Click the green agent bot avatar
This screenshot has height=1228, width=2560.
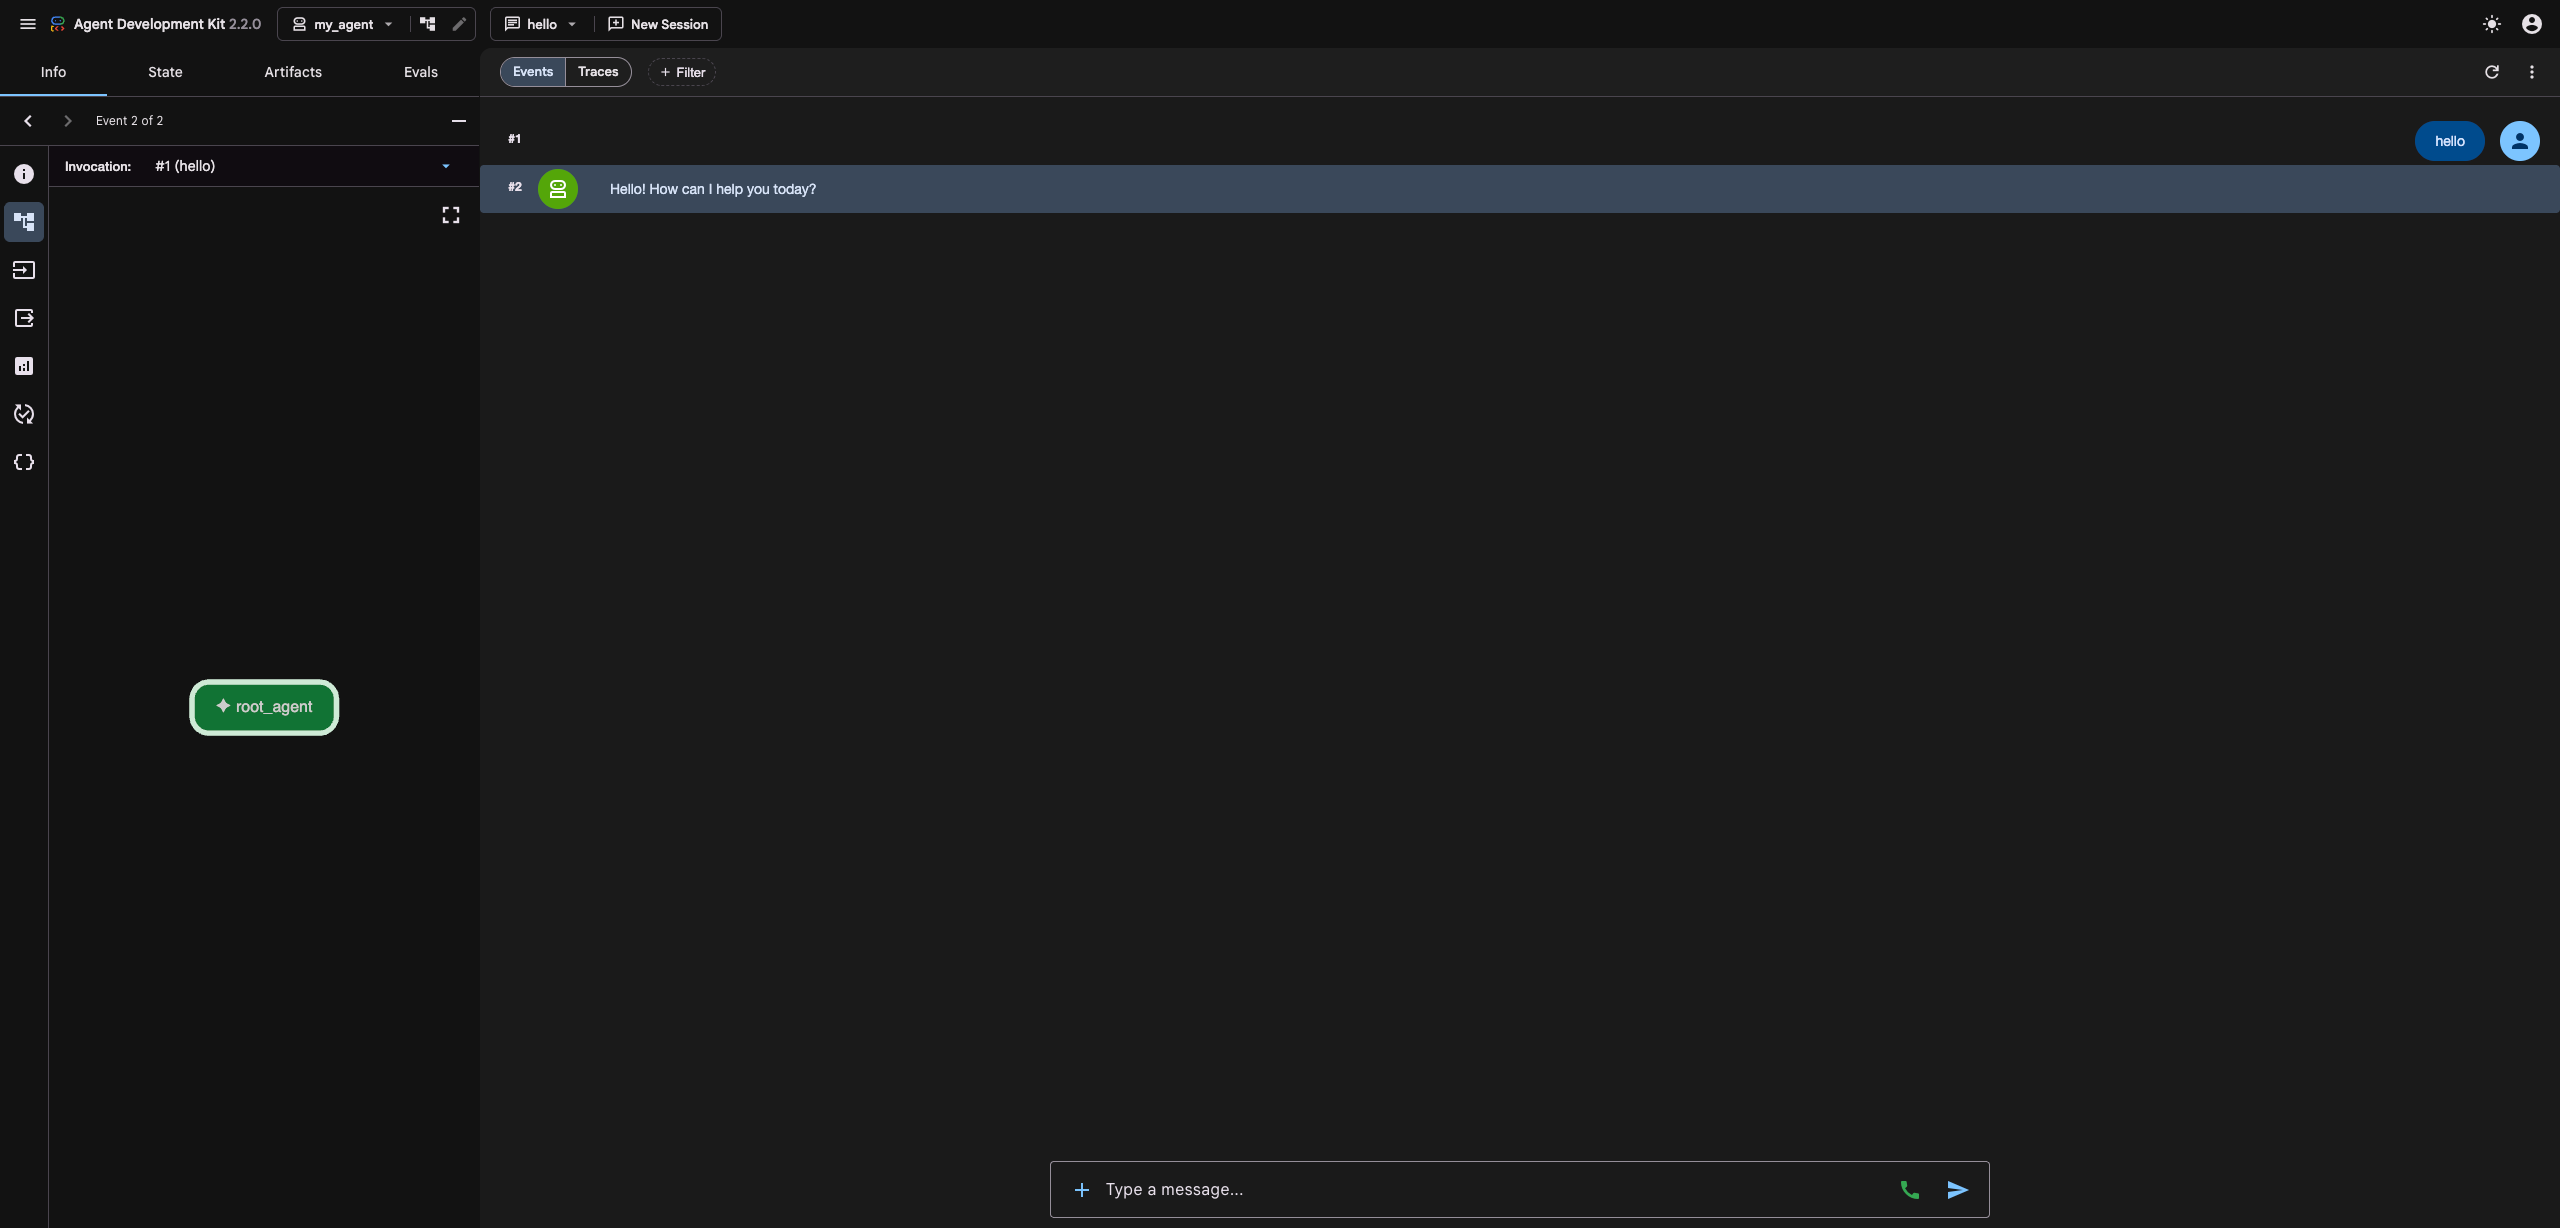coord(558,189)
